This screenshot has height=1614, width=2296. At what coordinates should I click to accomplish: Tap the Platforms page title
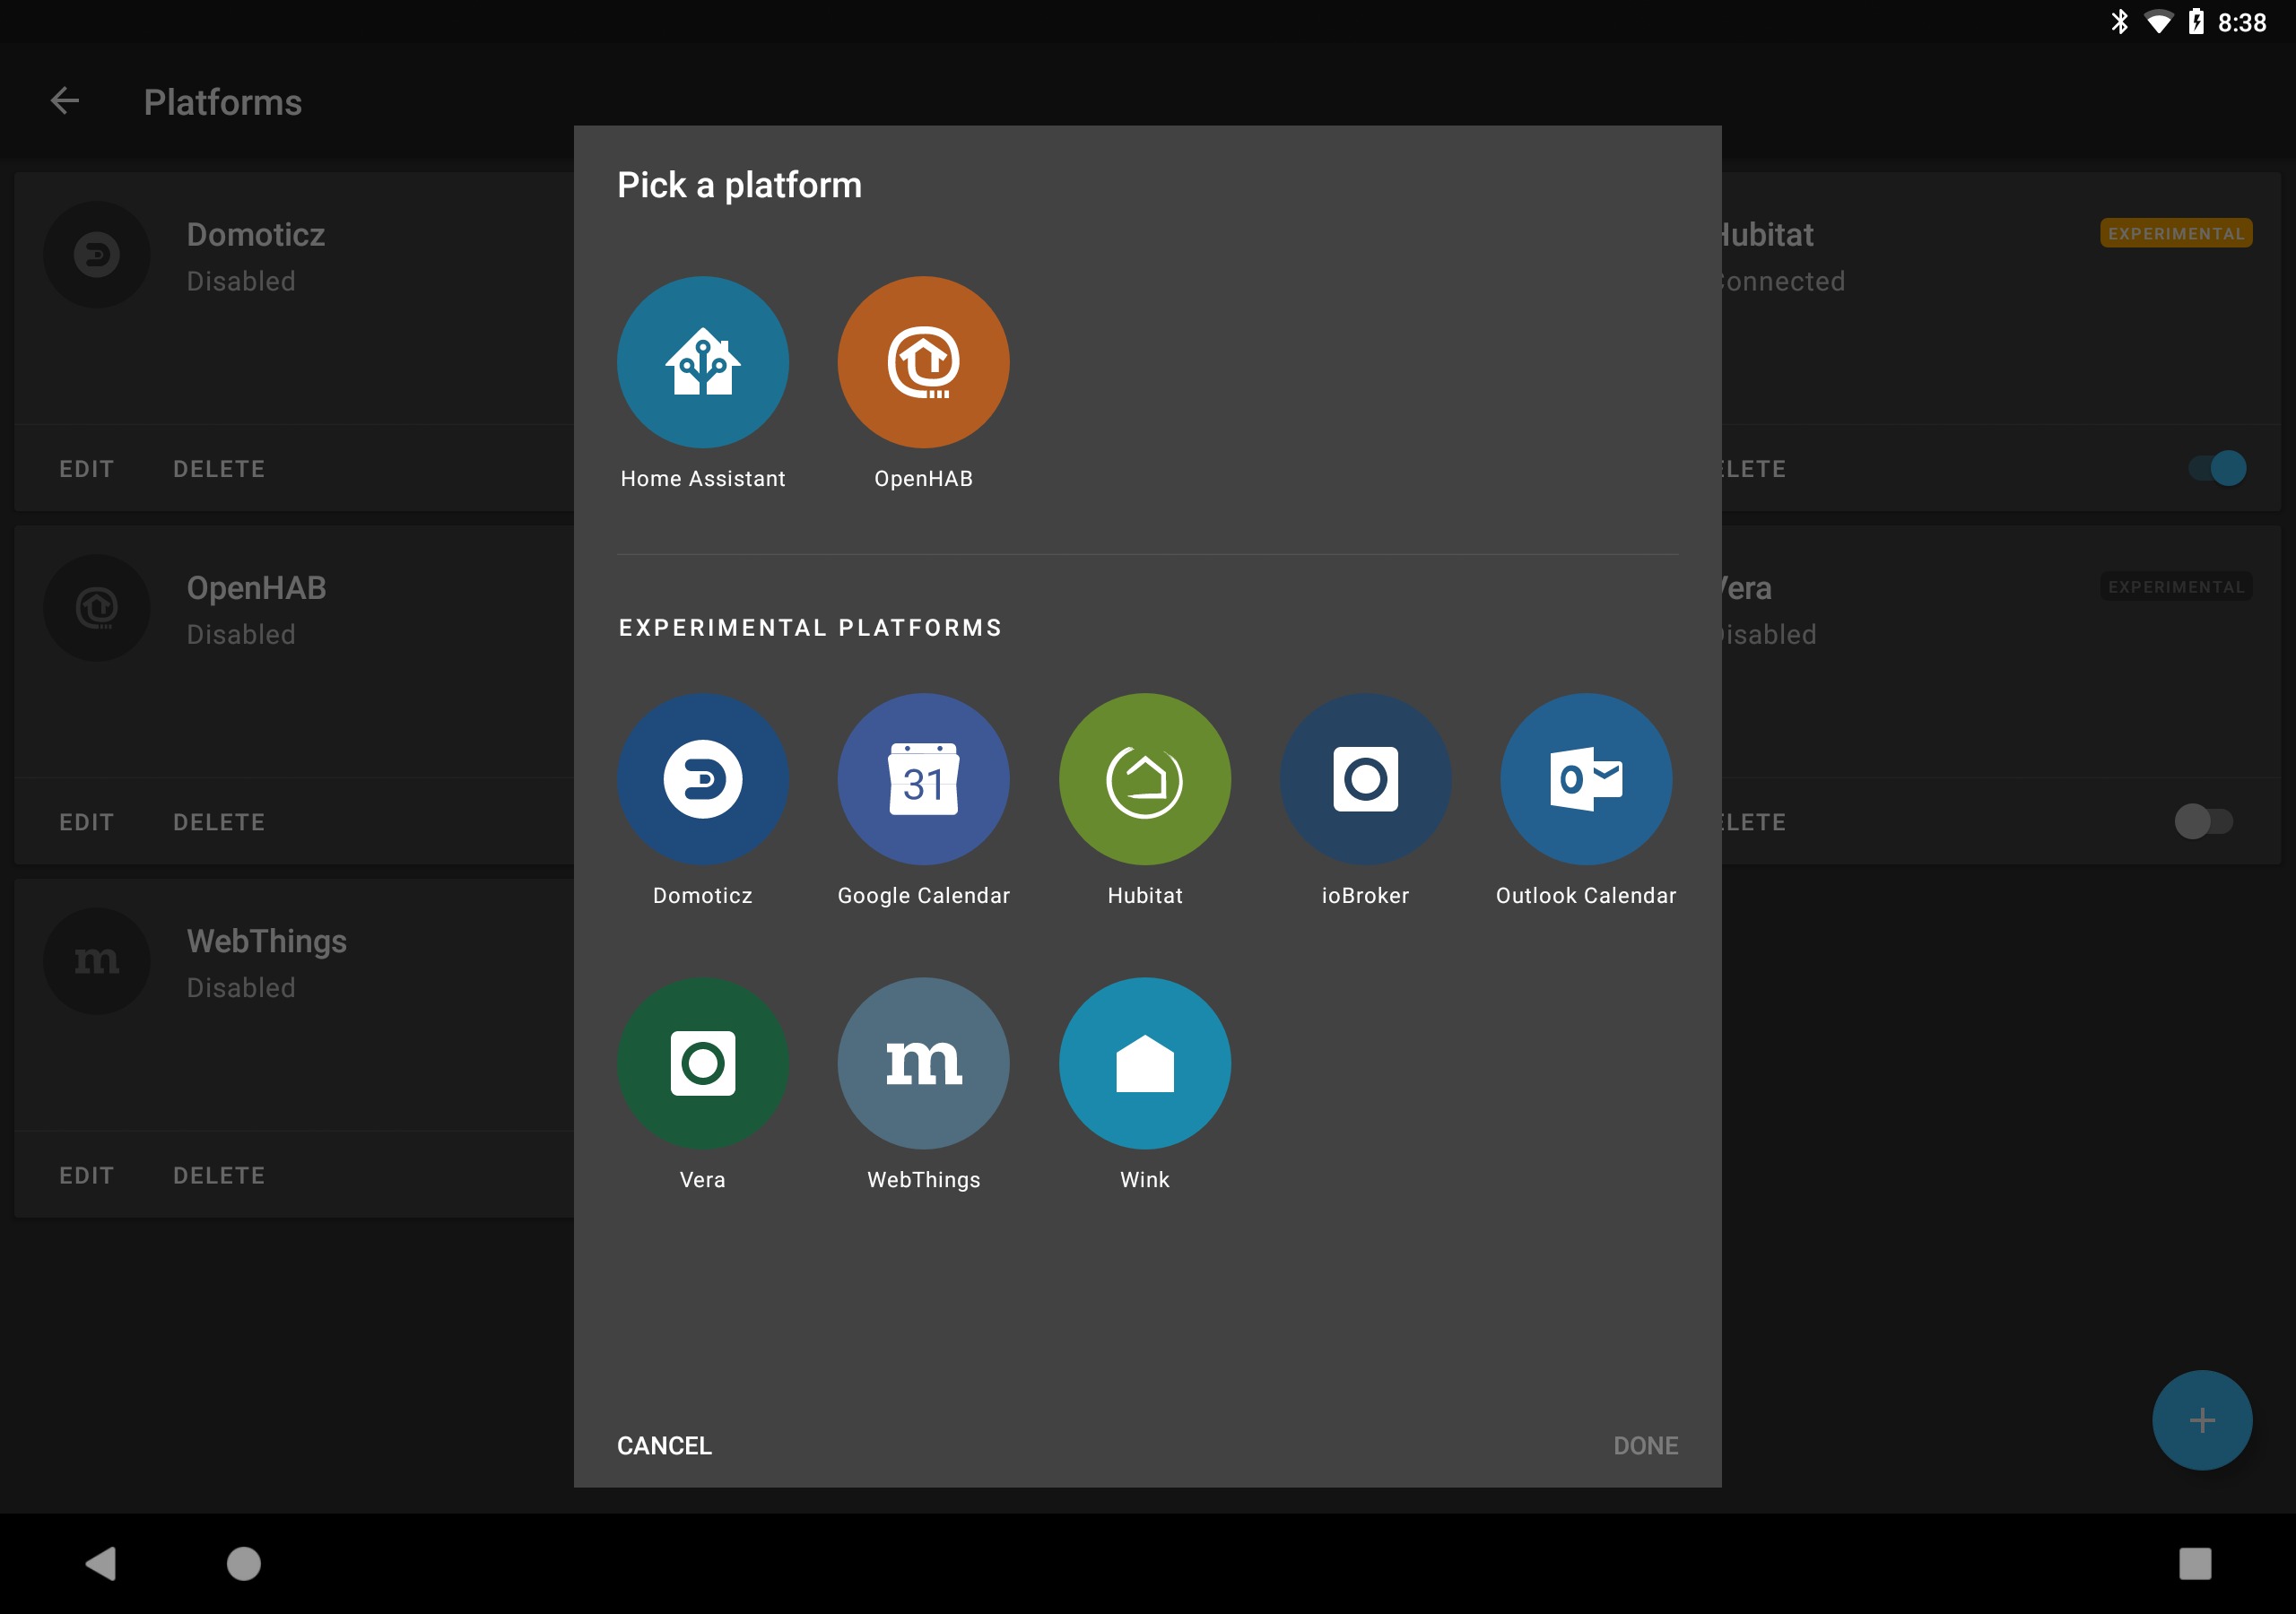(x=222, y=102)
